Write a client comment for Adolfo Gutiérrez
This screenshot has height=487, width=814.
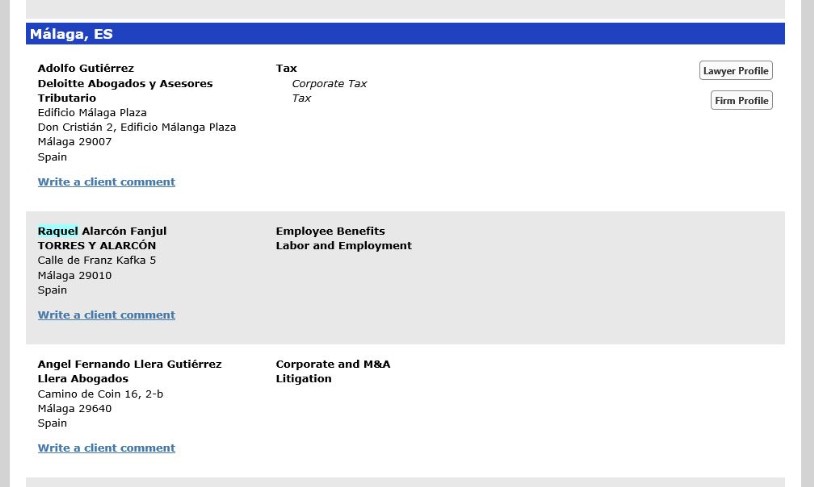click(106, 182)
